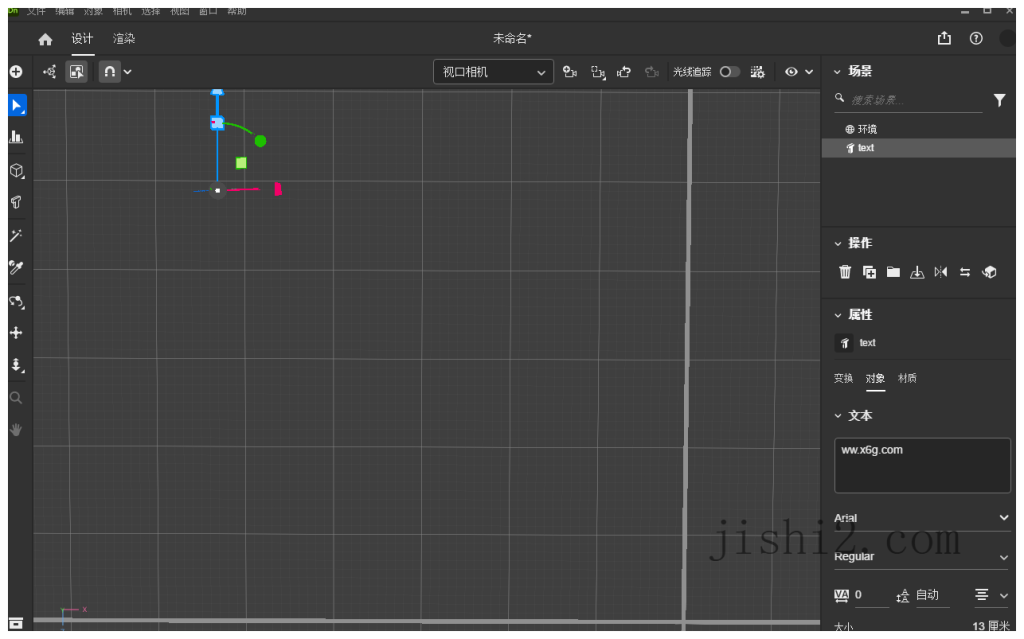Click the add camera bookmark icon
Screen dimensions: 1024x639
point(570,72)
